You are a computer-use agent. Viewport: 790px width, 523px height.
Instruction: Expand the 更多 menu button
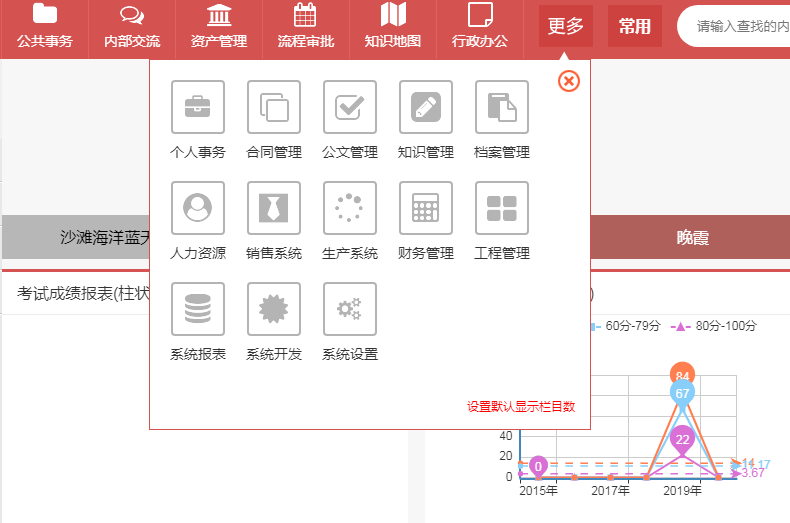coord(566,26)
